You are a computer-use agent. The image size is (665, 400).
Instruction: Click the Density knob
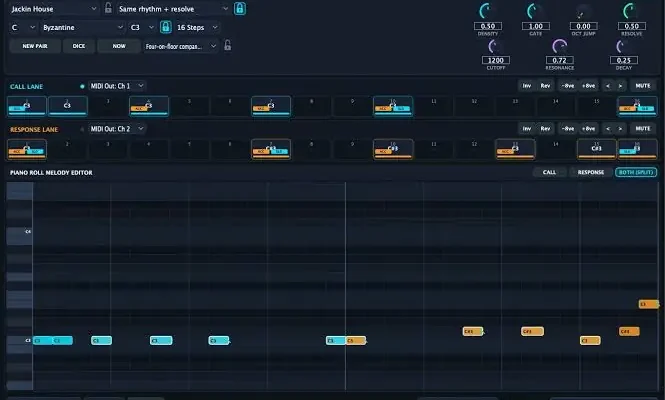487,11
